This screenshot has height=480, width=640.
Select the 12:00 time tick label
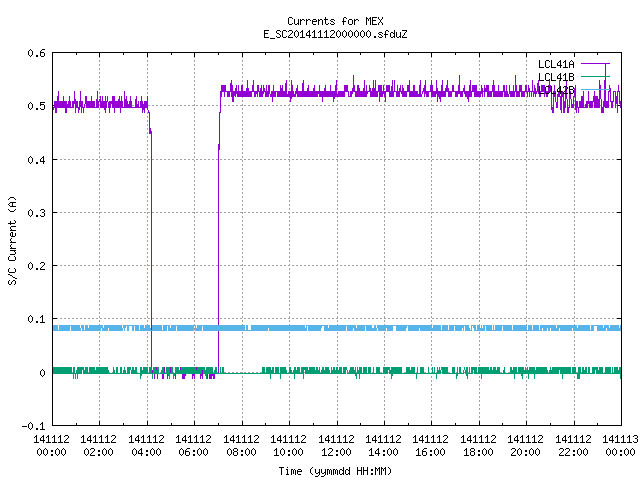click(336, 452)
